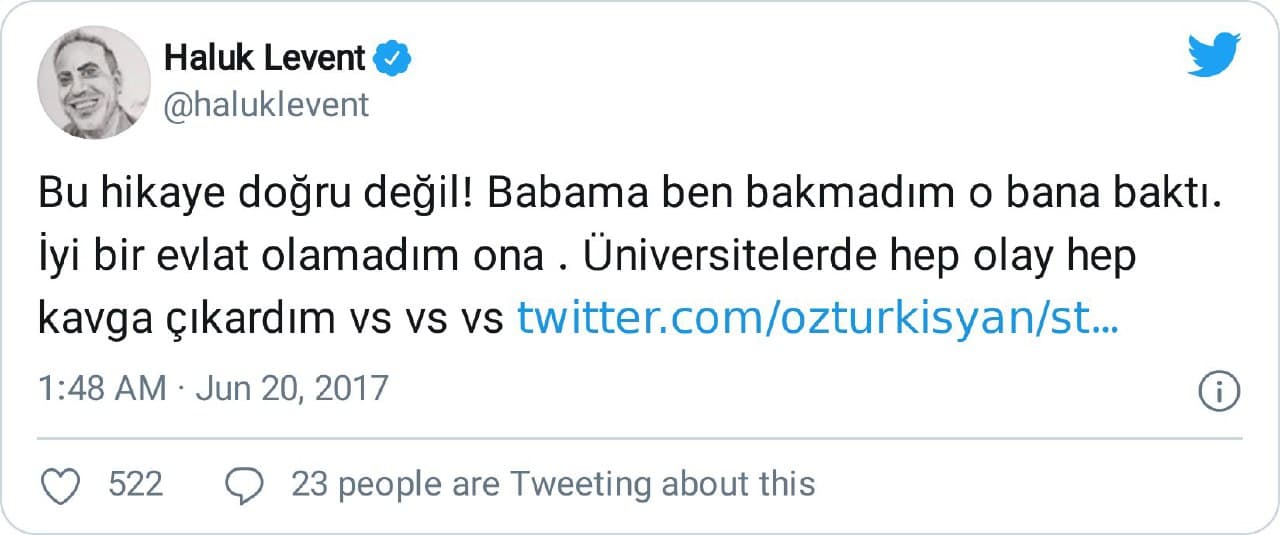Click the Jun 20, 2017 date
The width and height of the screenshot is (1280, 535).
click(291, 388)
